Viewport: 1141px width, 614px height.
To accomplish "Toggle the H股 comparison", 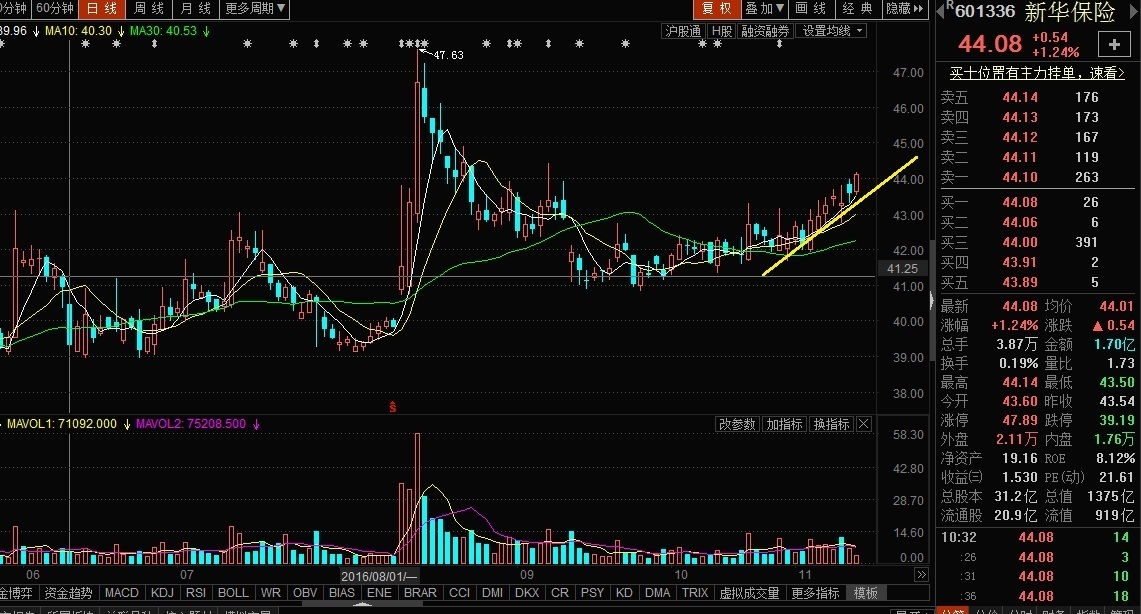I will [722, 31].
